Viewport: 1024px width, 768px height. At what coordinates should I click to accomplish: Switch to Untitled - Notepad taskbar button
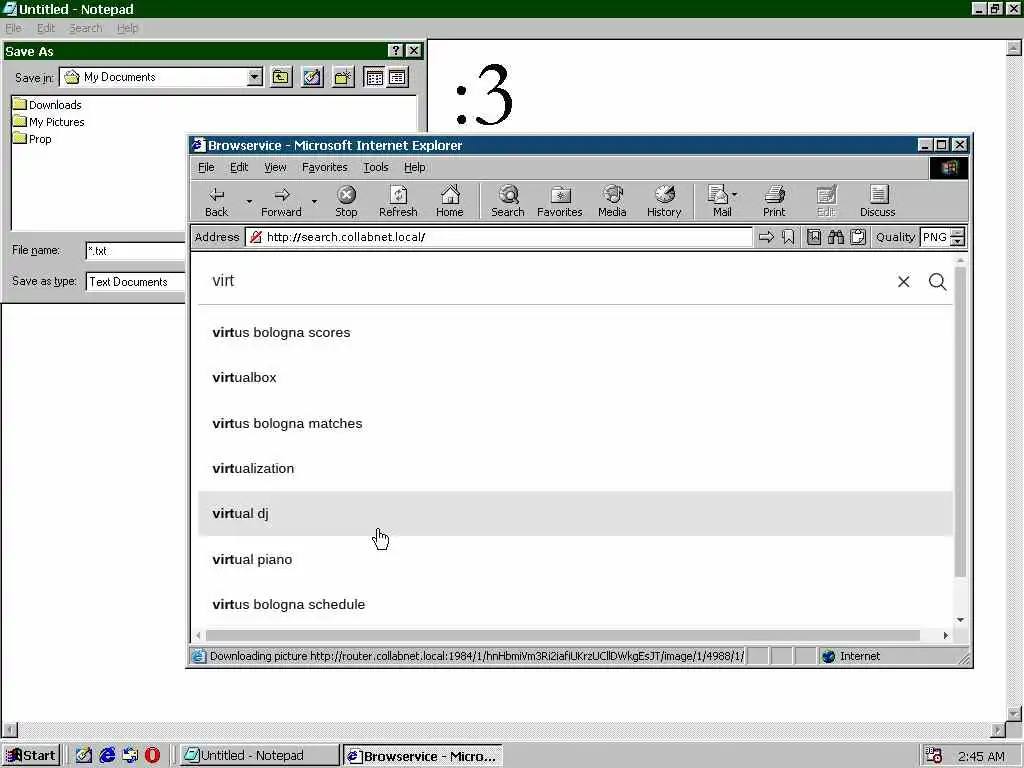260,756
